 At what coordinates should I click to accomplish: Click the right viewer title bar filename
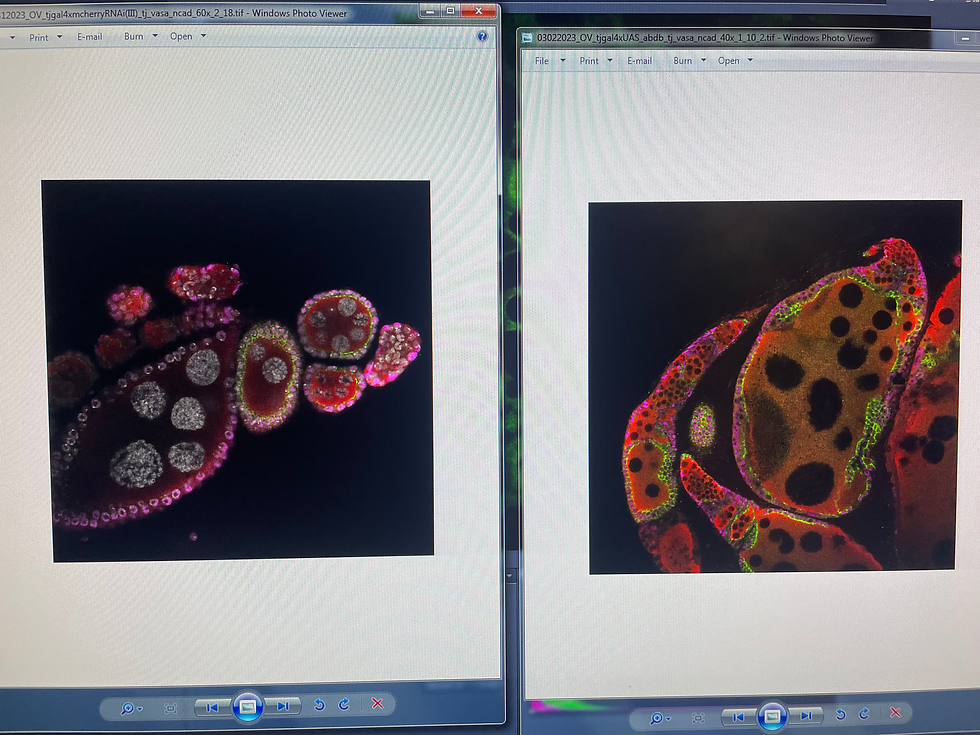point(656,38)
